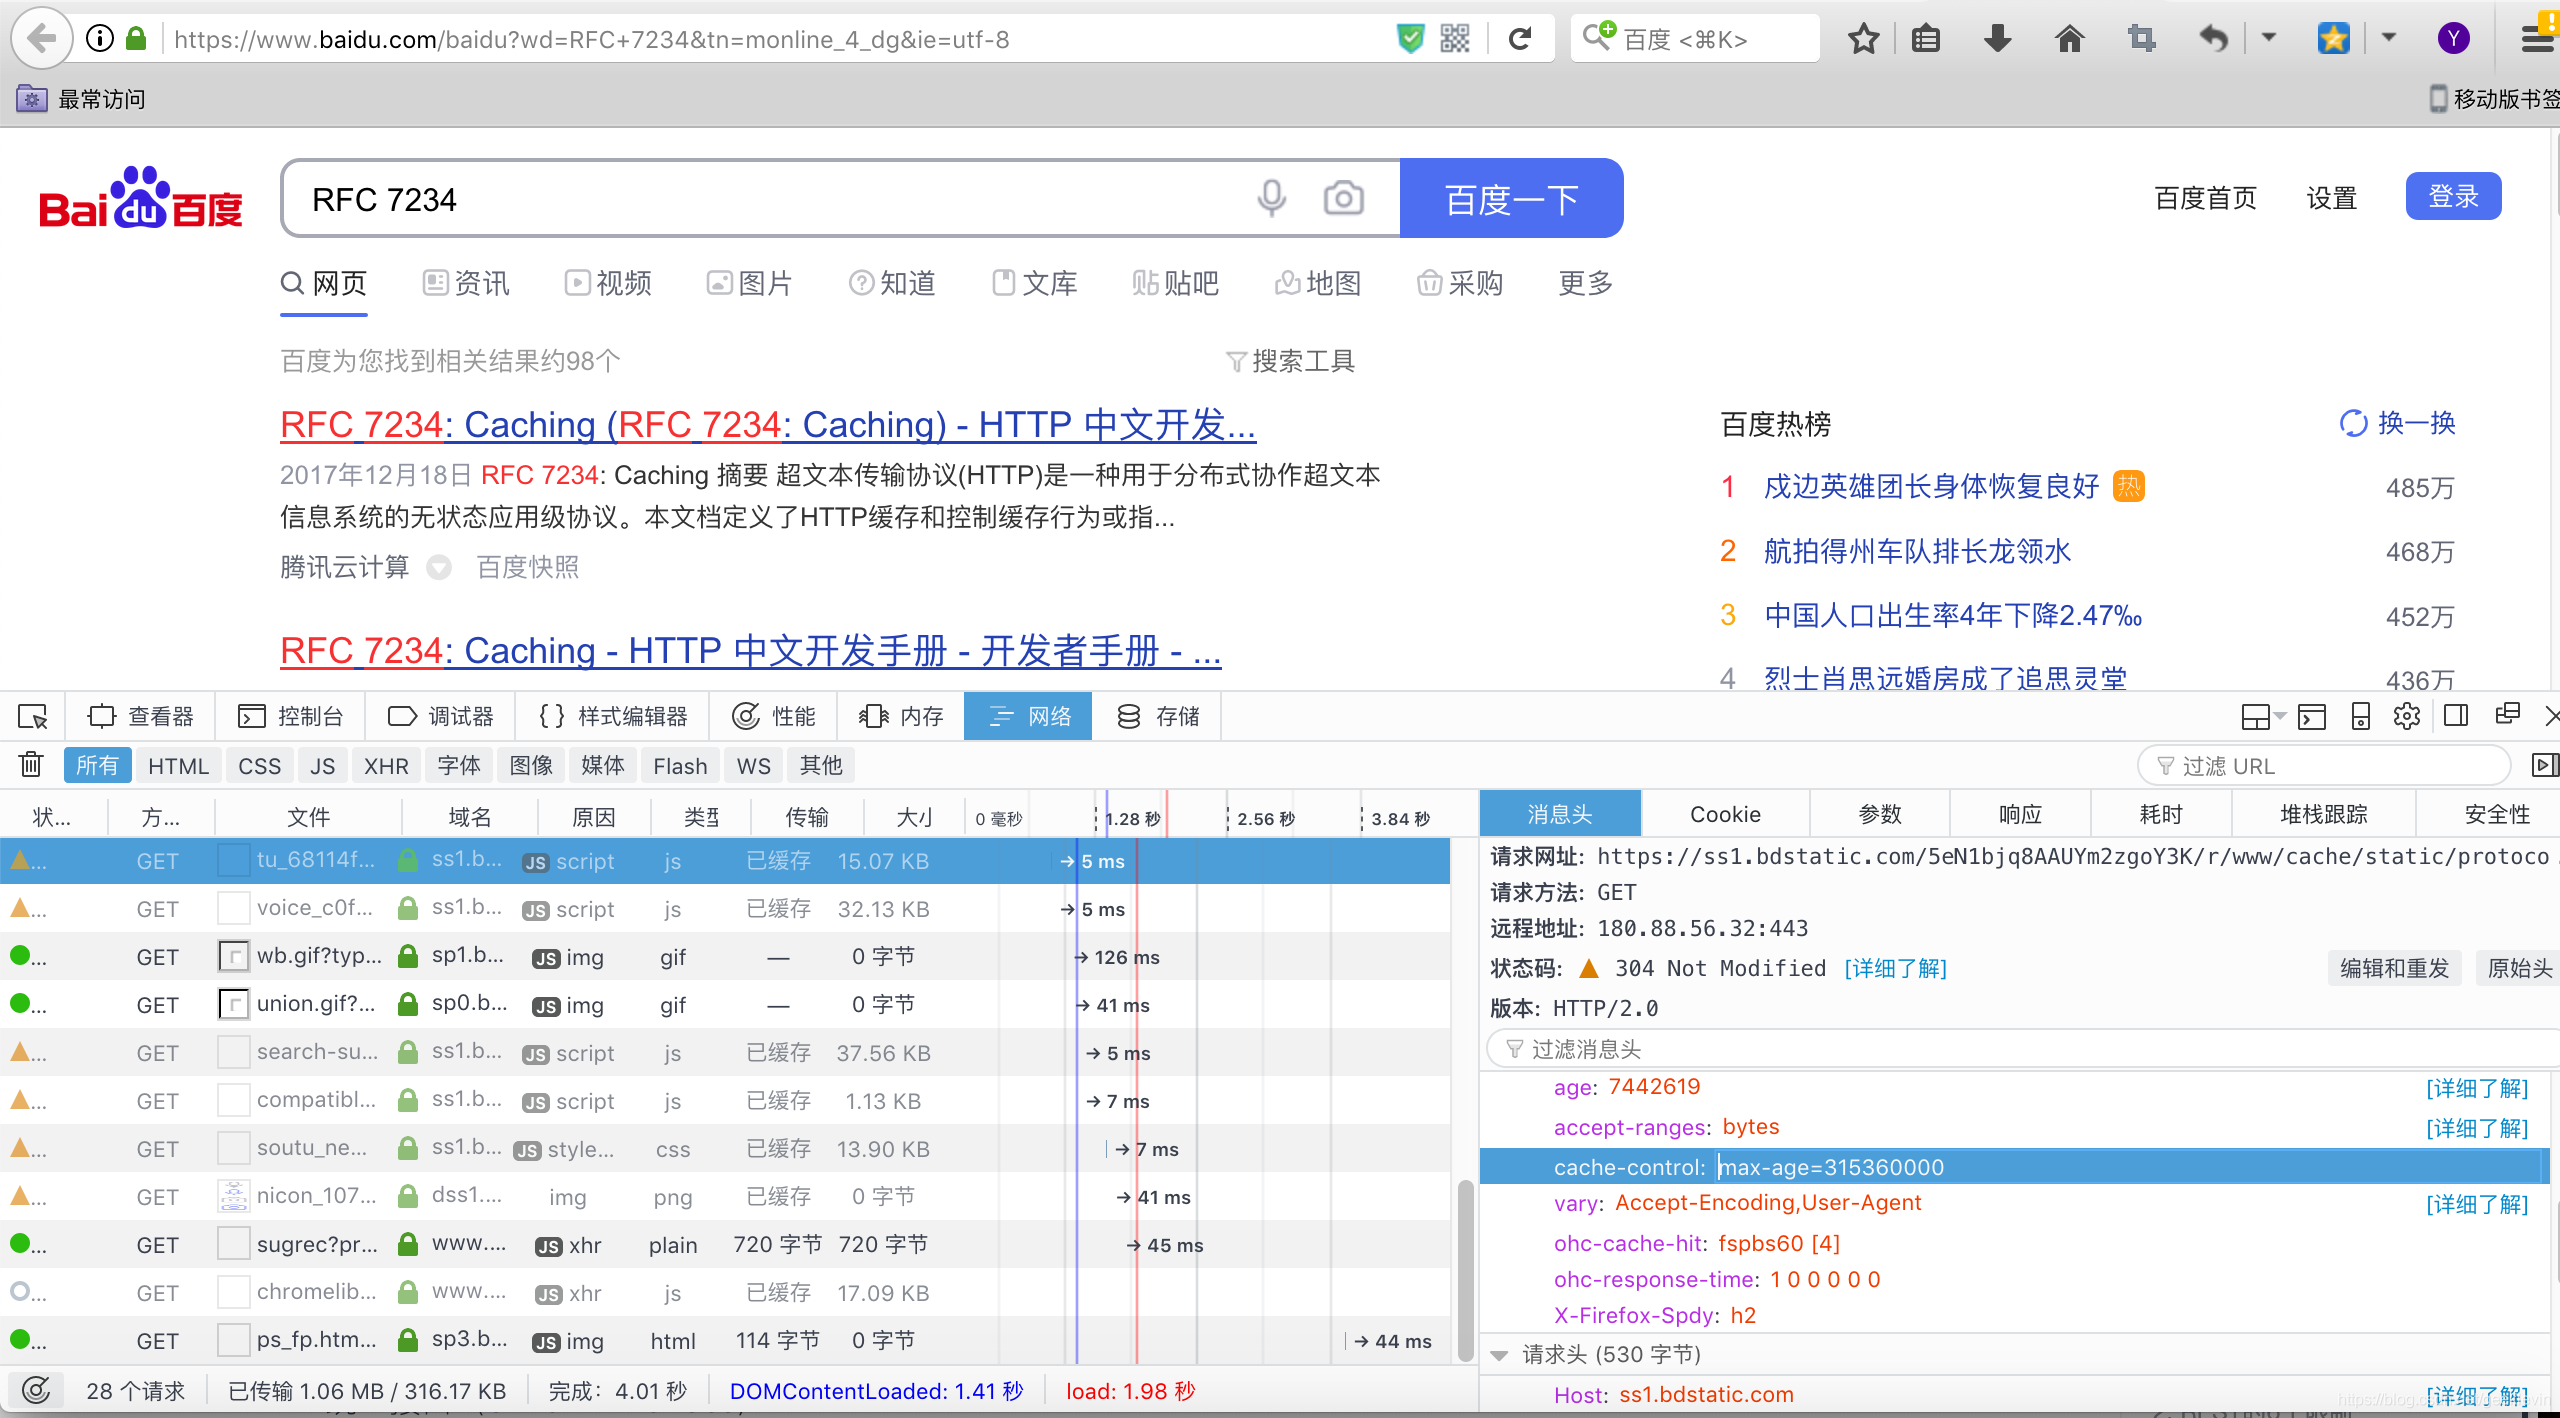Open the 控制台 console tab
The image size is (2560, 1418).
click(x=291, y=716)
